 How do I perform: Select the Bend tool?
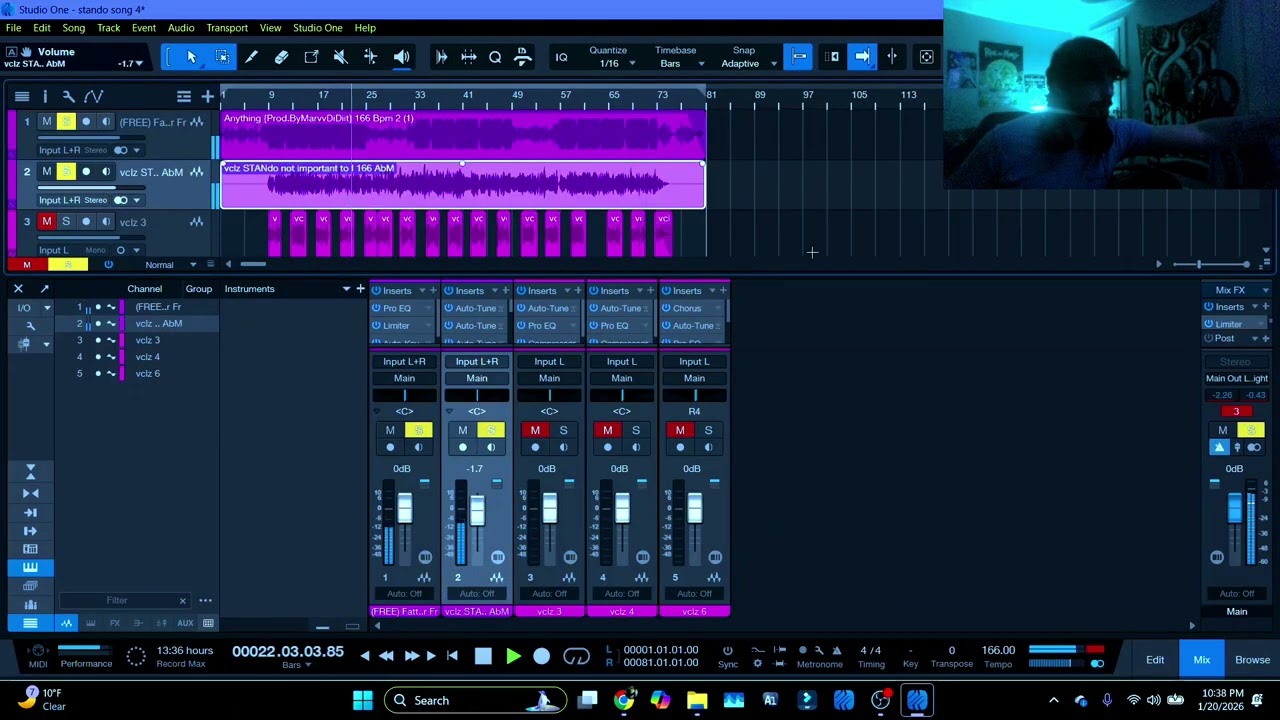point(371,57)
